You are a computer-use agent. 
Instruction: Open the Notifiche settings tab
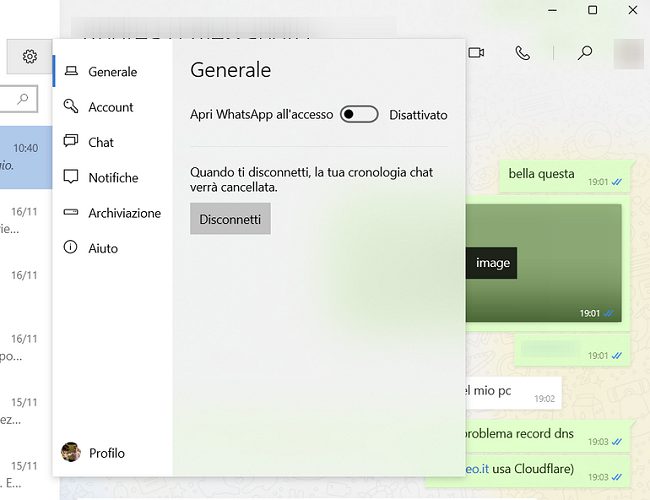(x=112, y=177)
